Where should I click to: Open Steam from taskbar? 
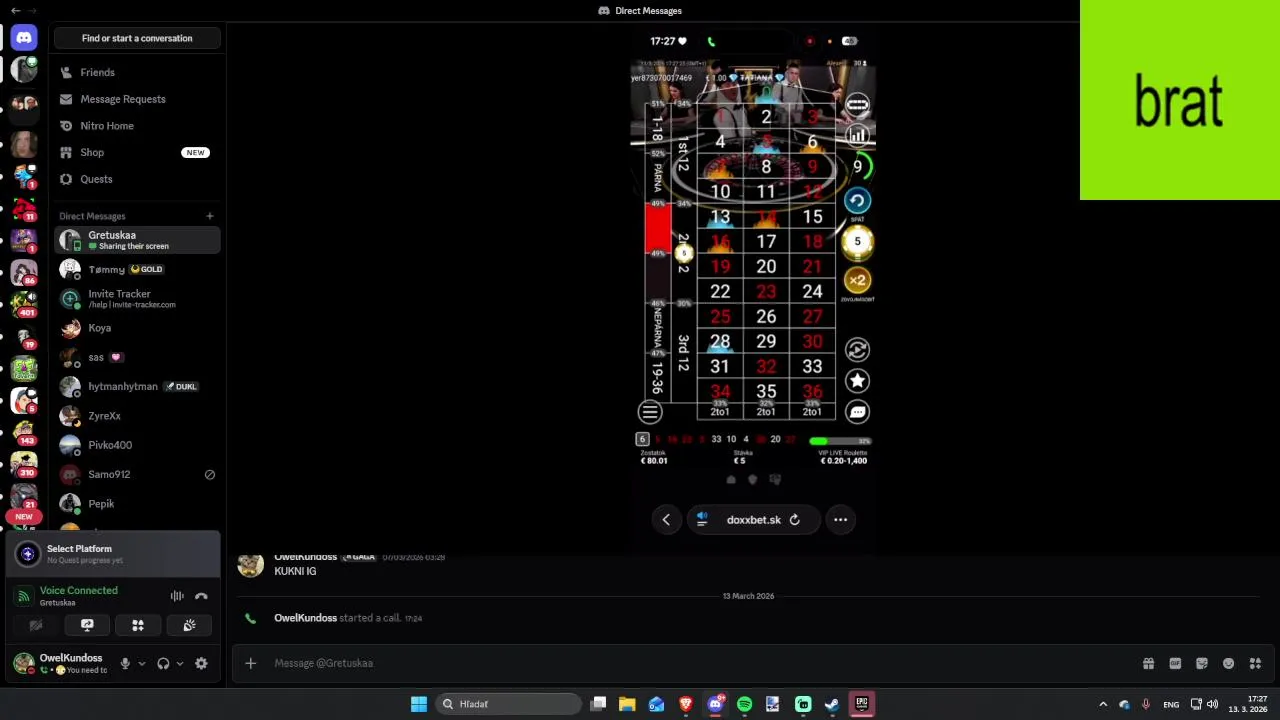[x=831, y=704]
